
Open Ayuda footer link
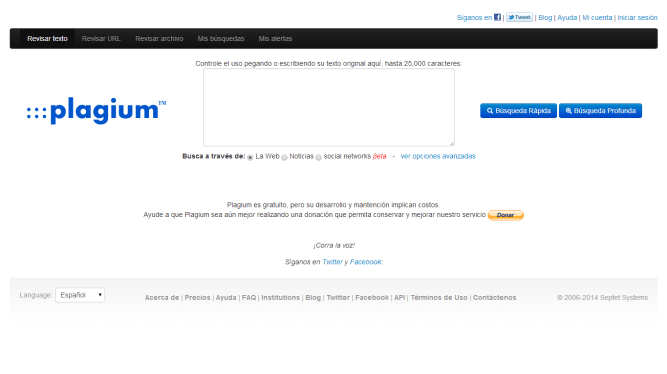[226, 297]
